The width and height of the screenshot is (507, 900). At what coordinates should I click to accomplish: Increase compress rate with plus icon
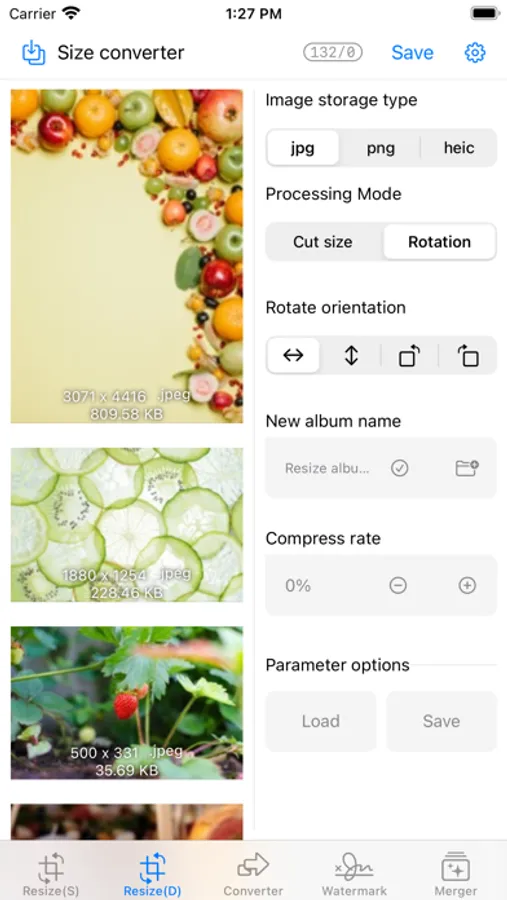pos(467,585)
